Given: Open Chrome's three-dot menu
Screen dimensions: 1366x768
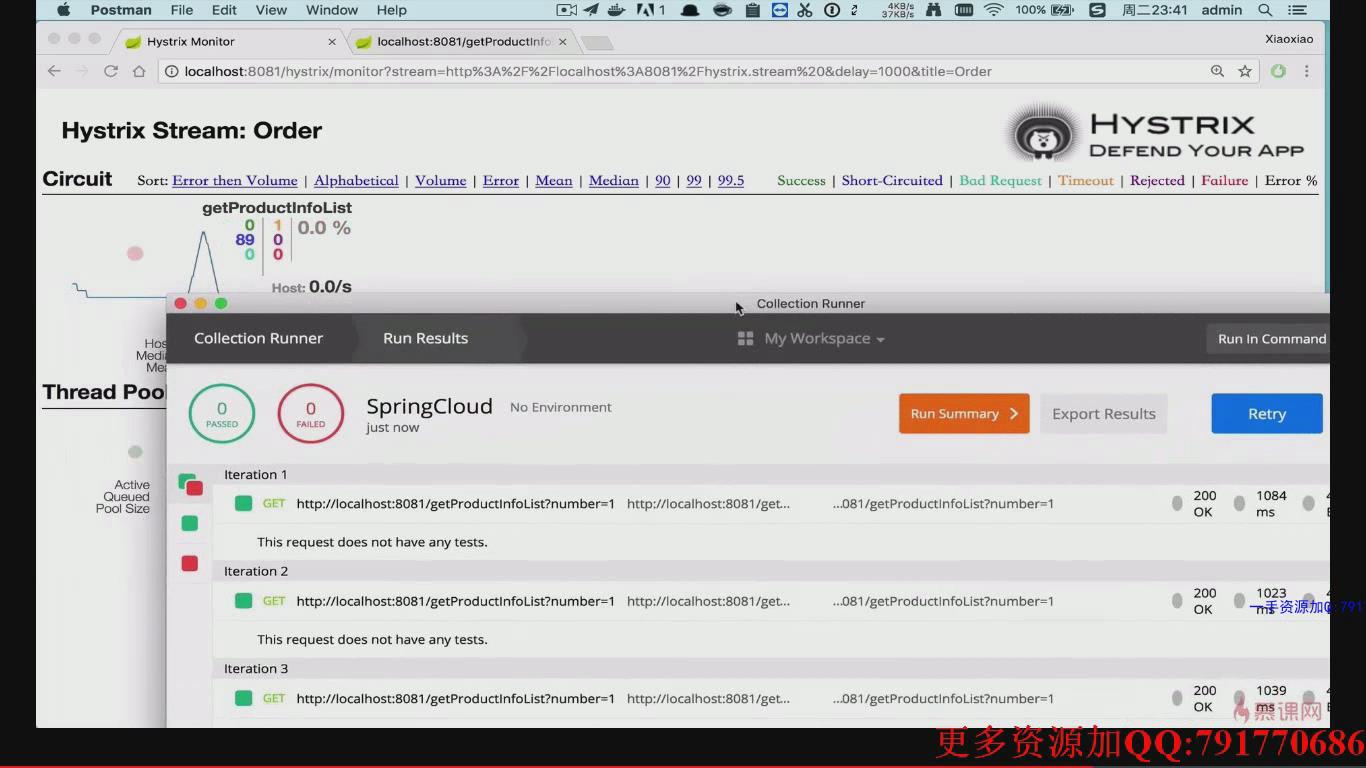Looking at the screenshot, I should [x=1306, y=71].
